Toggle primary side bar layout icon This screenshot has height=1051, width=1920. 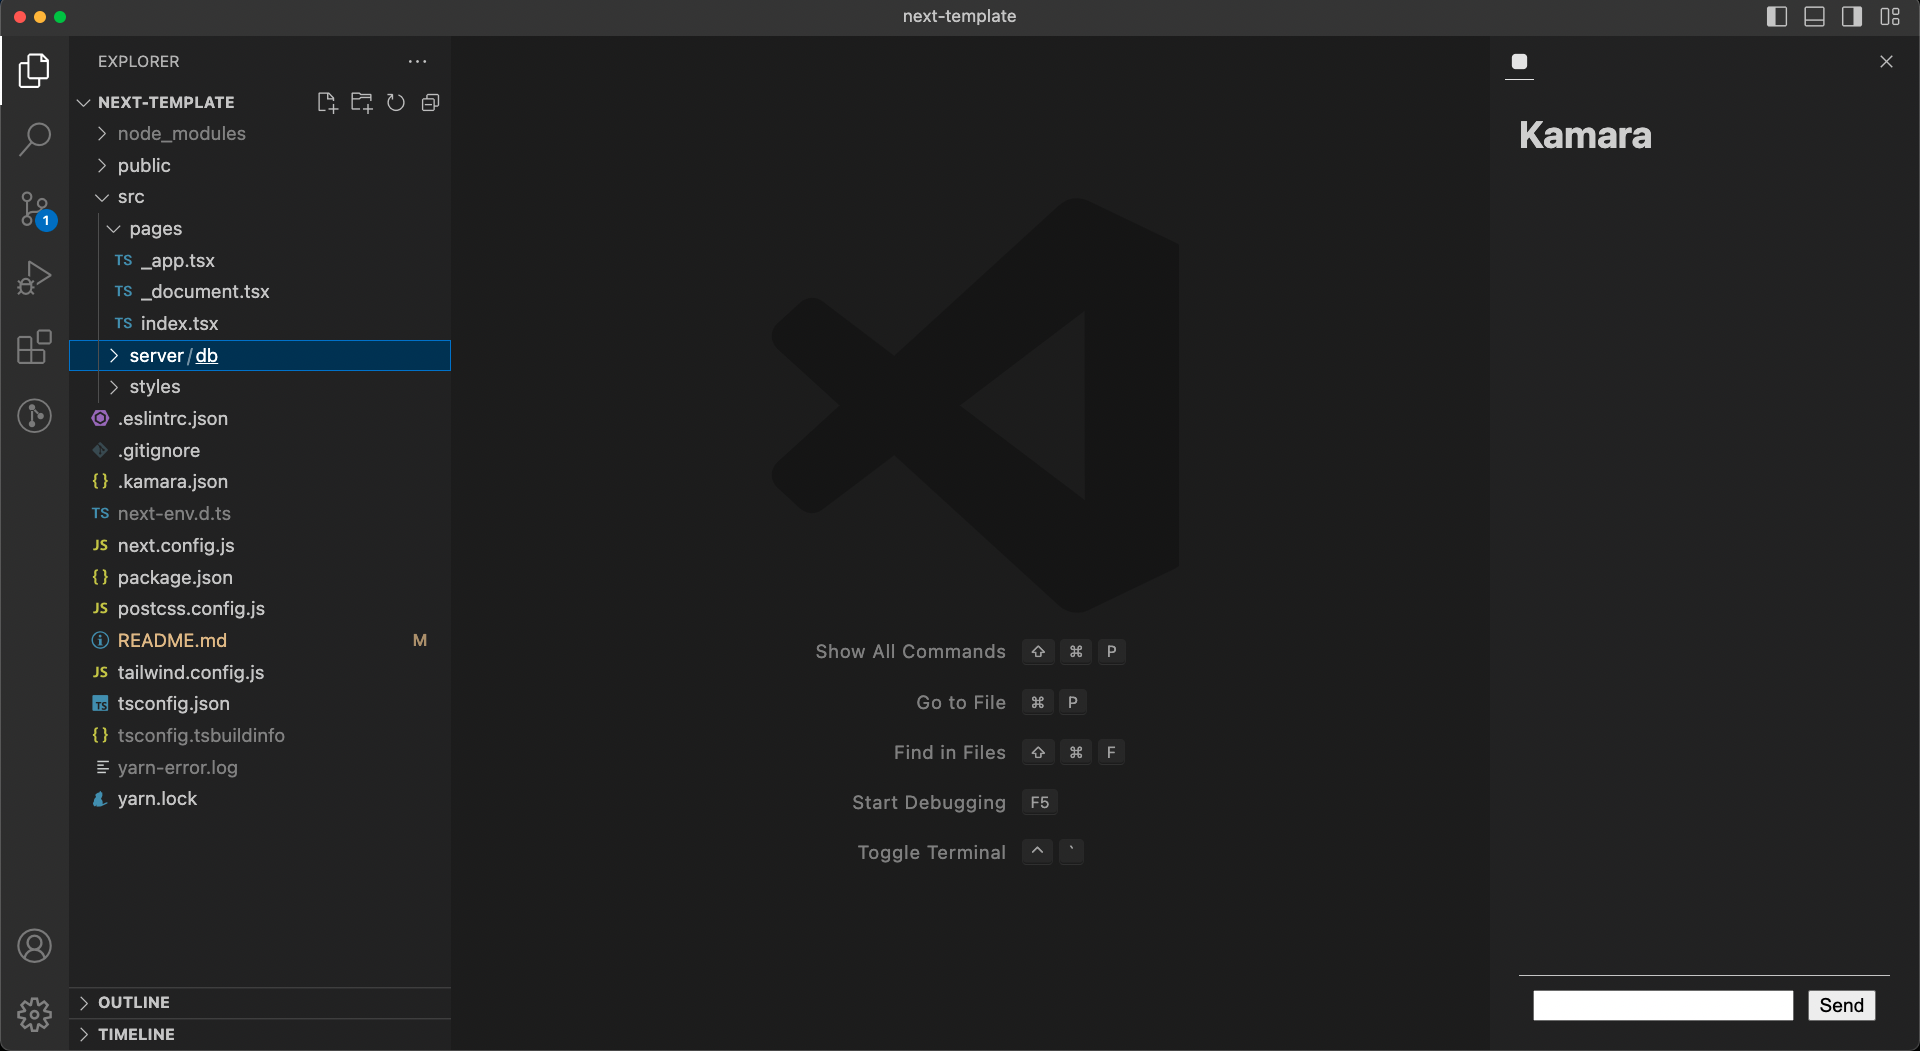click(1777, 16)
